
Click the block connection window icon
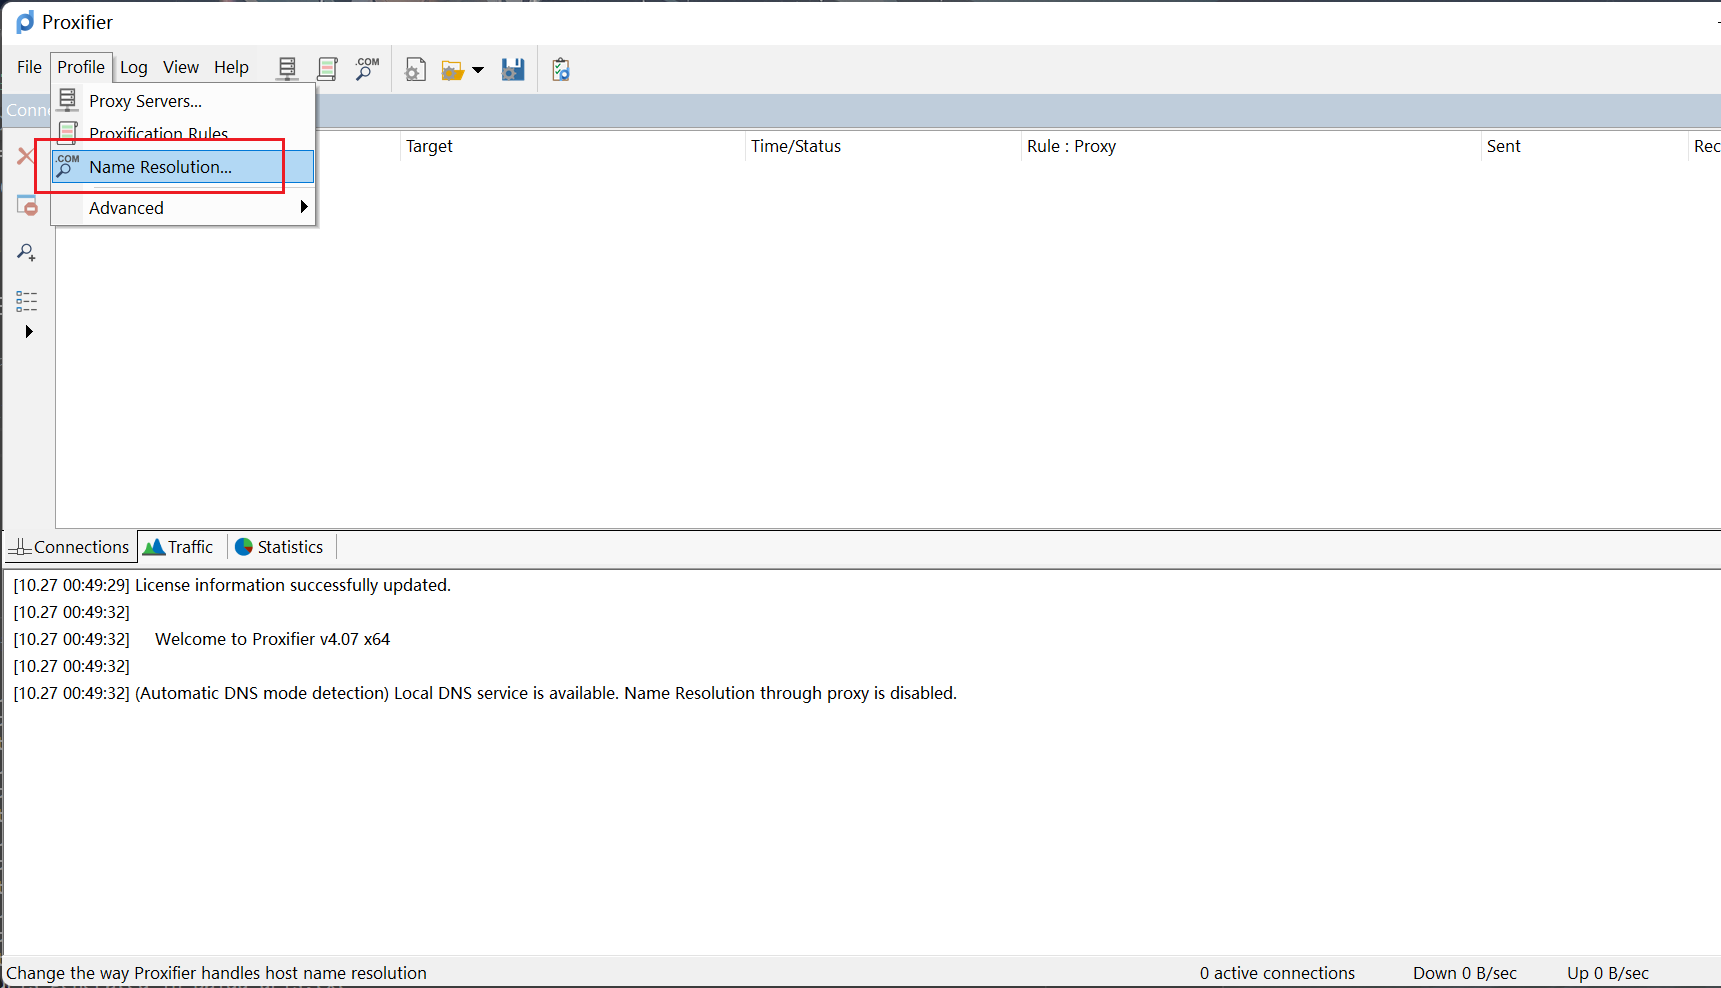[x=27, y=205]
